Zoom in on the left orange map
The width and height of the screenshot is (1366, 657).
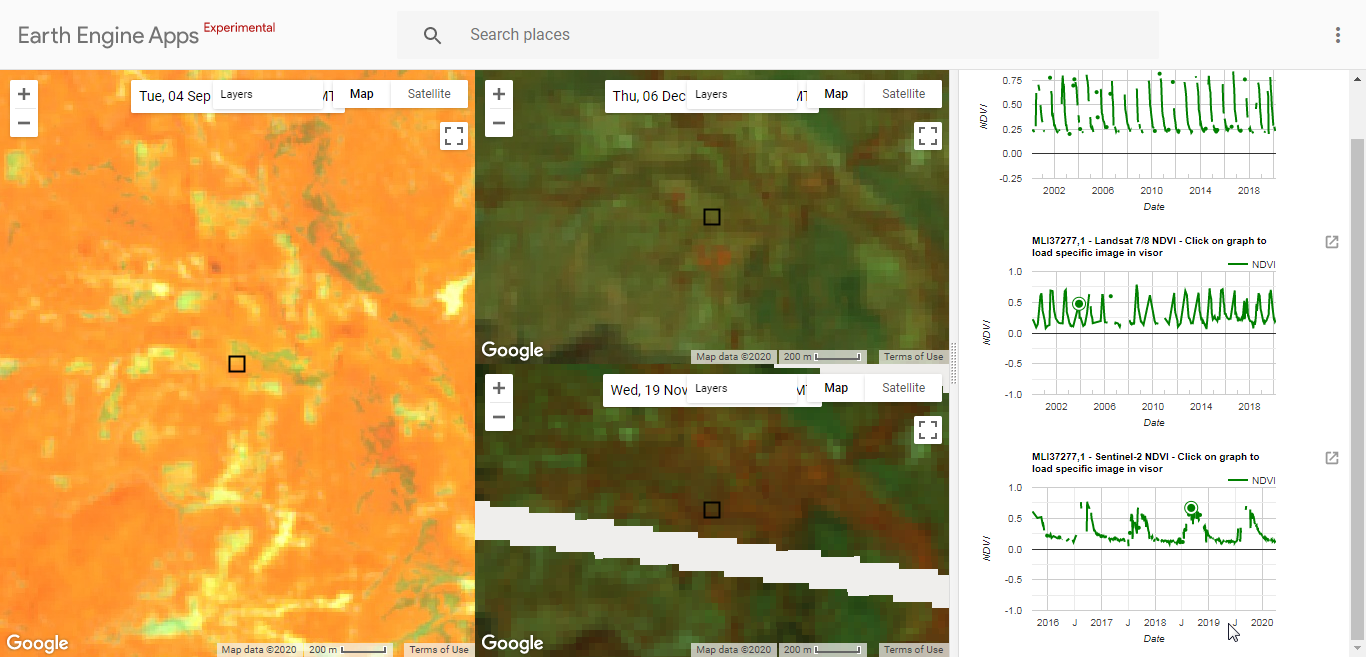click(x=24, y=95)
